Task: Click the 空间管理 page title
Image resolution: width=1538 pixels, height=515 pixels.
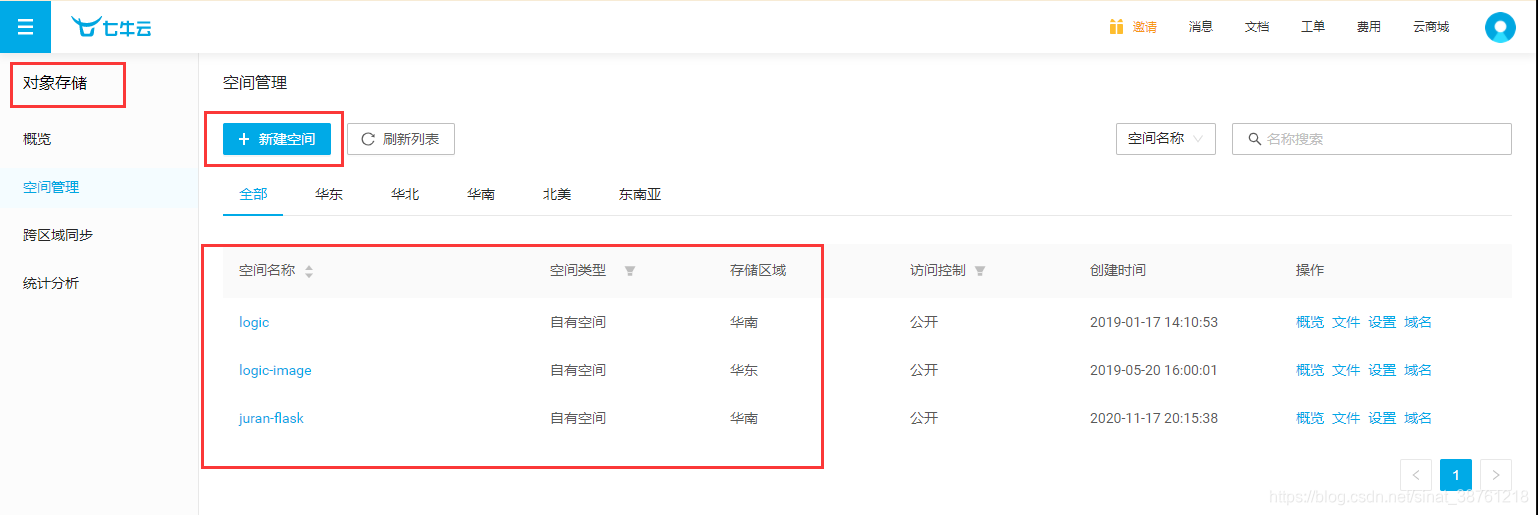Action: click(255, 83)
